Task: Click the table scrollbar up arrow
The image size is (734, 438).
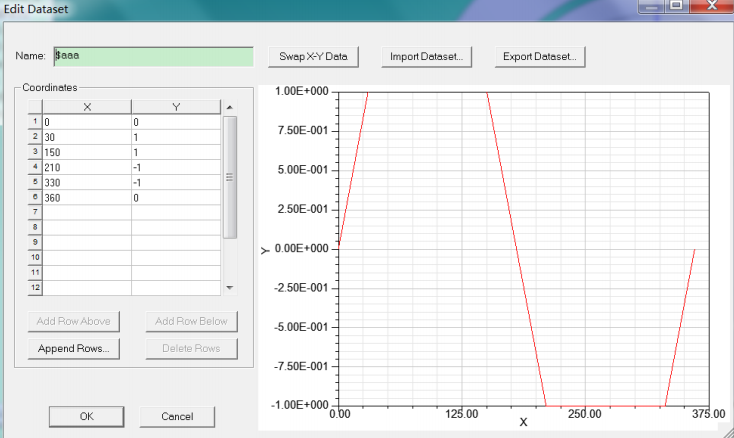Action: 229,107
